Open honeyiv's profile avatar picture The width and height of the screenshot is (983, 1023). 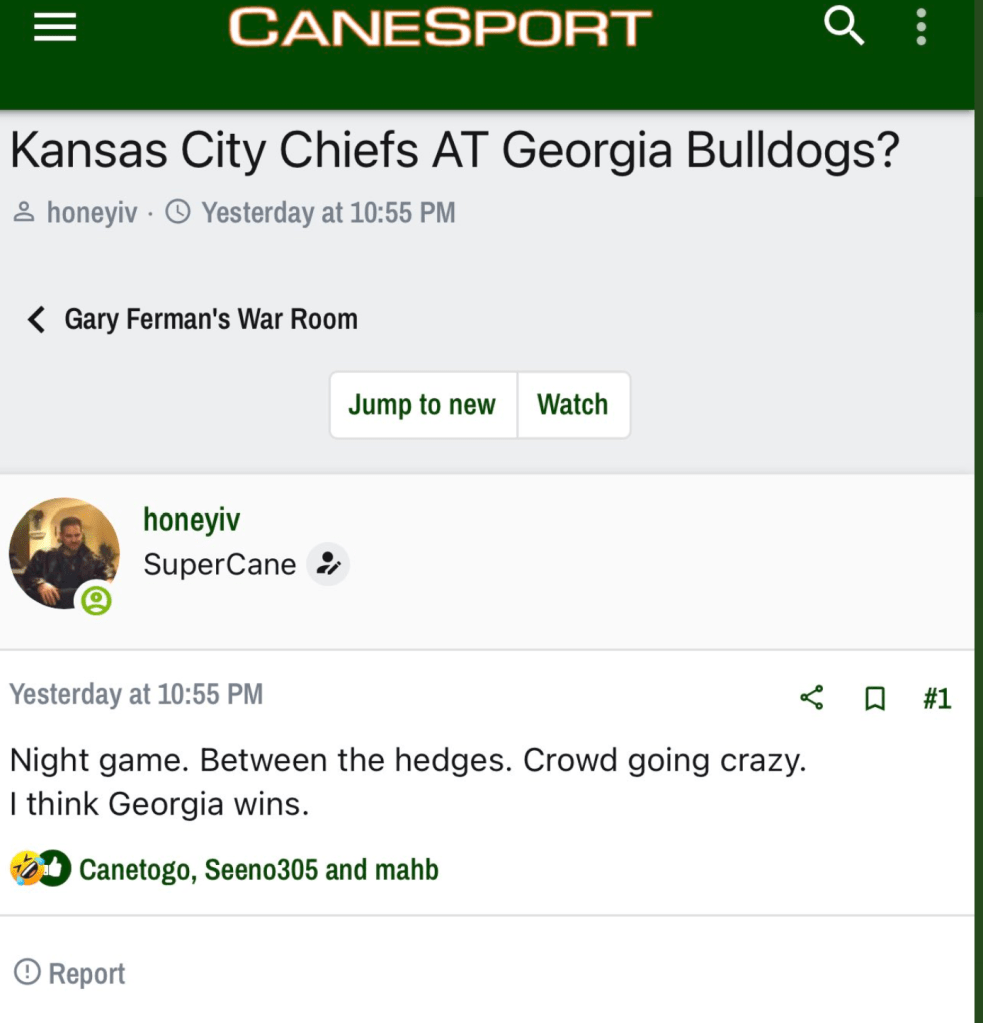point(64,553)
